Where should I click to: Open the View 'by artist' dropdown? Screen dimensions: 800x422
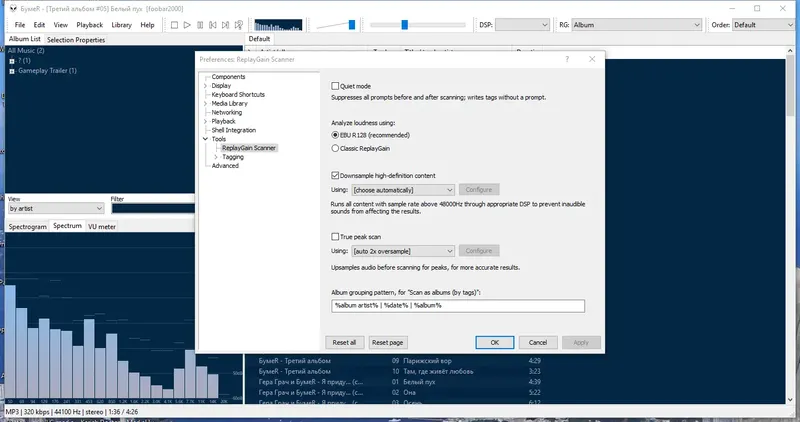click(56, 208)
